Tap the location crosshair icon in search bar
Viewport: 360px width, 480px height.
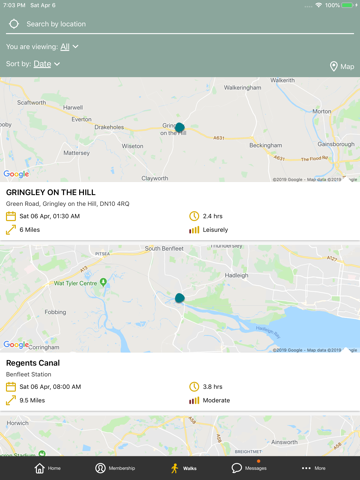click(x=14, y=24)
